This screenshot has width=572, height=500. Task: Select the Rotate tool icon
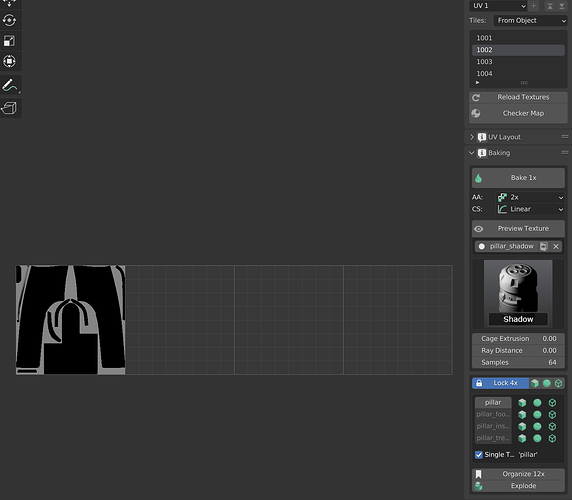pyautogui.click(x=9, y=20)
